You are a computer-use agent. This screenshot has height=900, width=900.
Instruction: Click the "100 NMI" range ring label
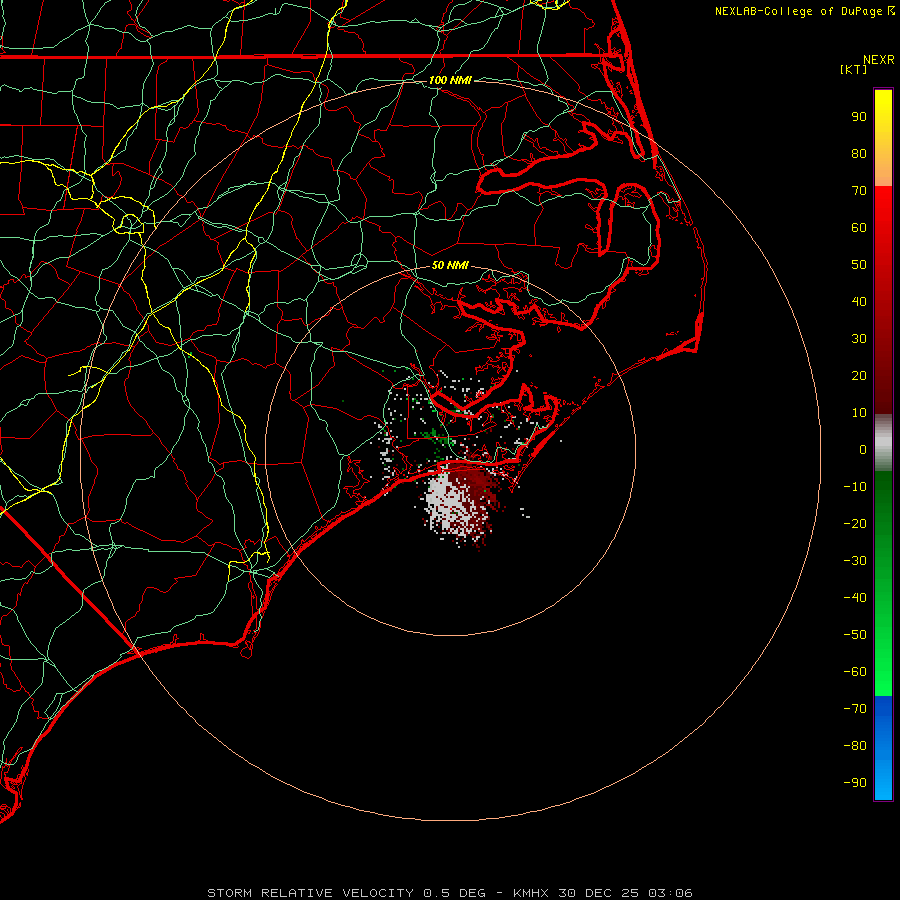point(450,80)
